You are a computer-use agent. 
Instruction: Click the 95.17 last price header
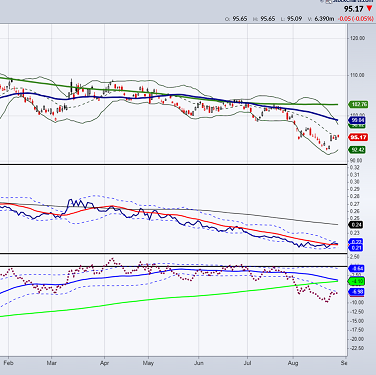354,9
